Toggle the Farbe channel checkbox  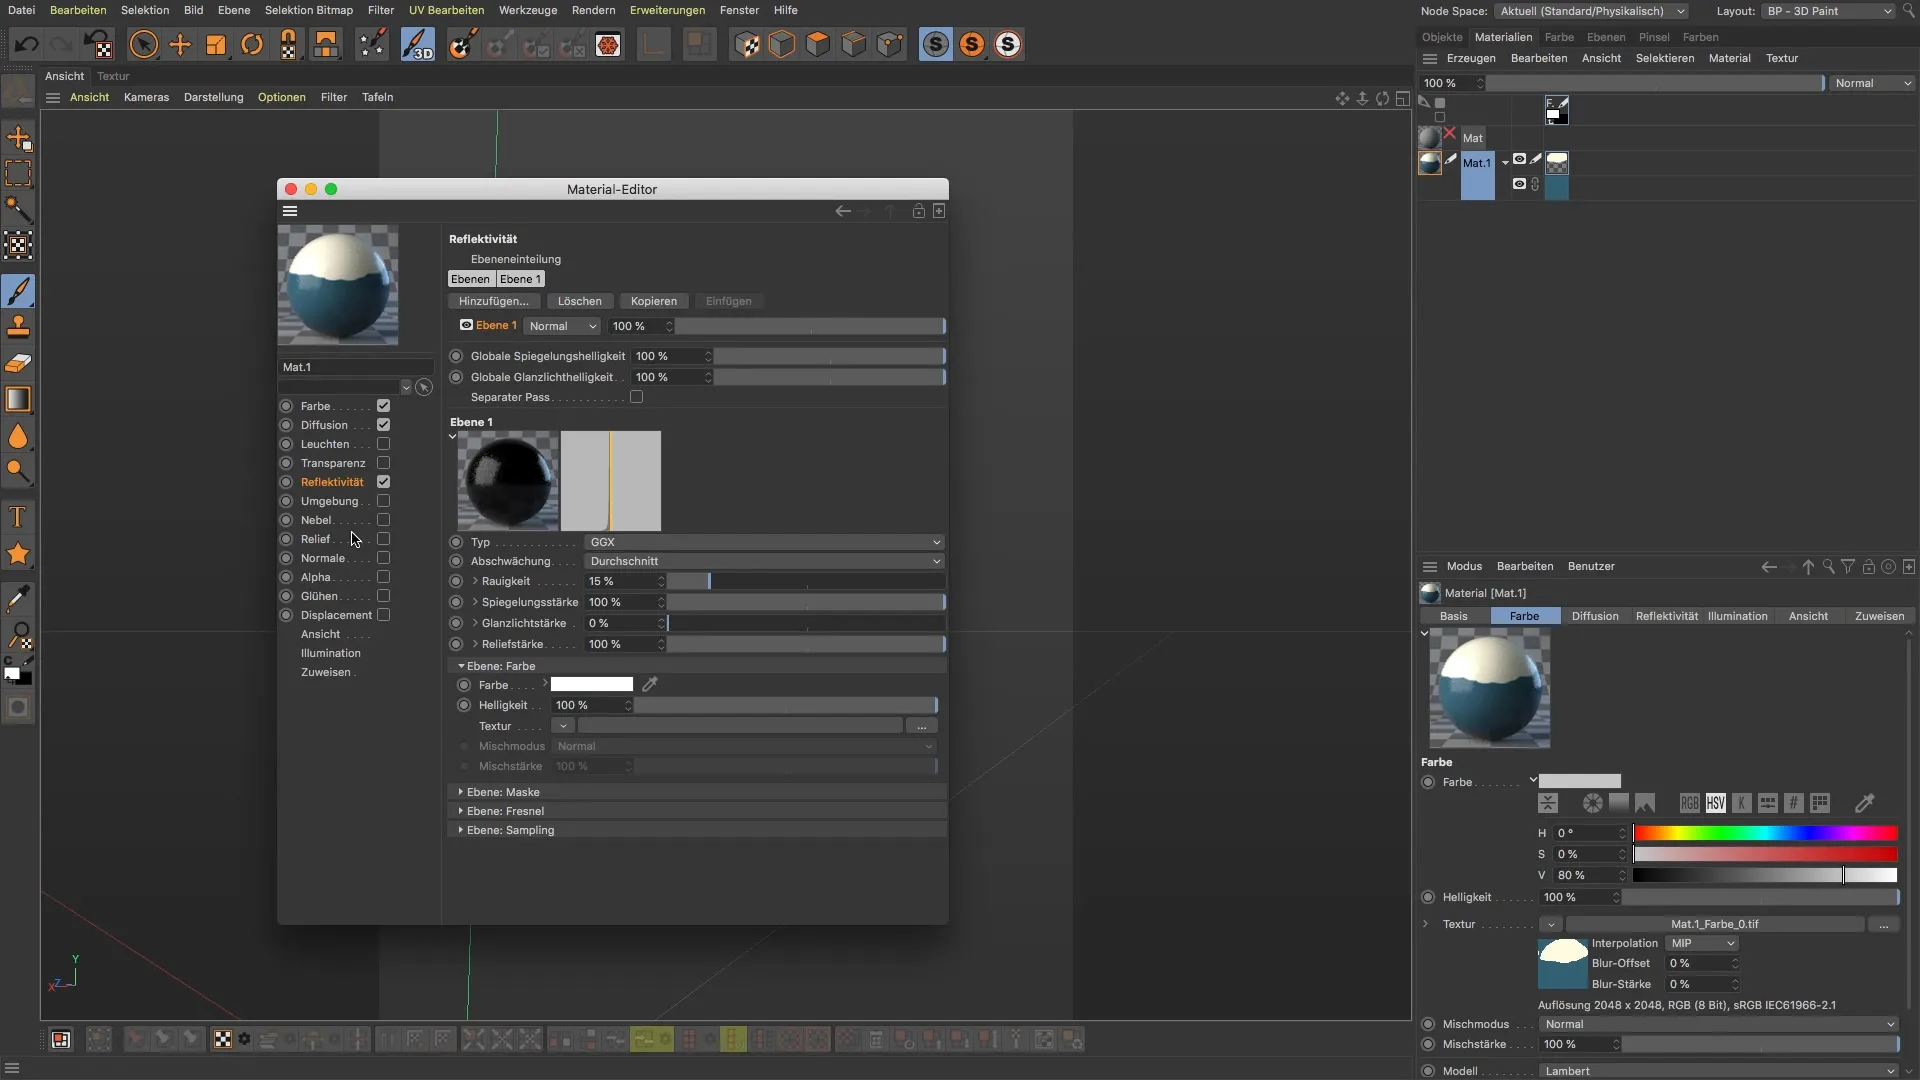tap(383, 406)
